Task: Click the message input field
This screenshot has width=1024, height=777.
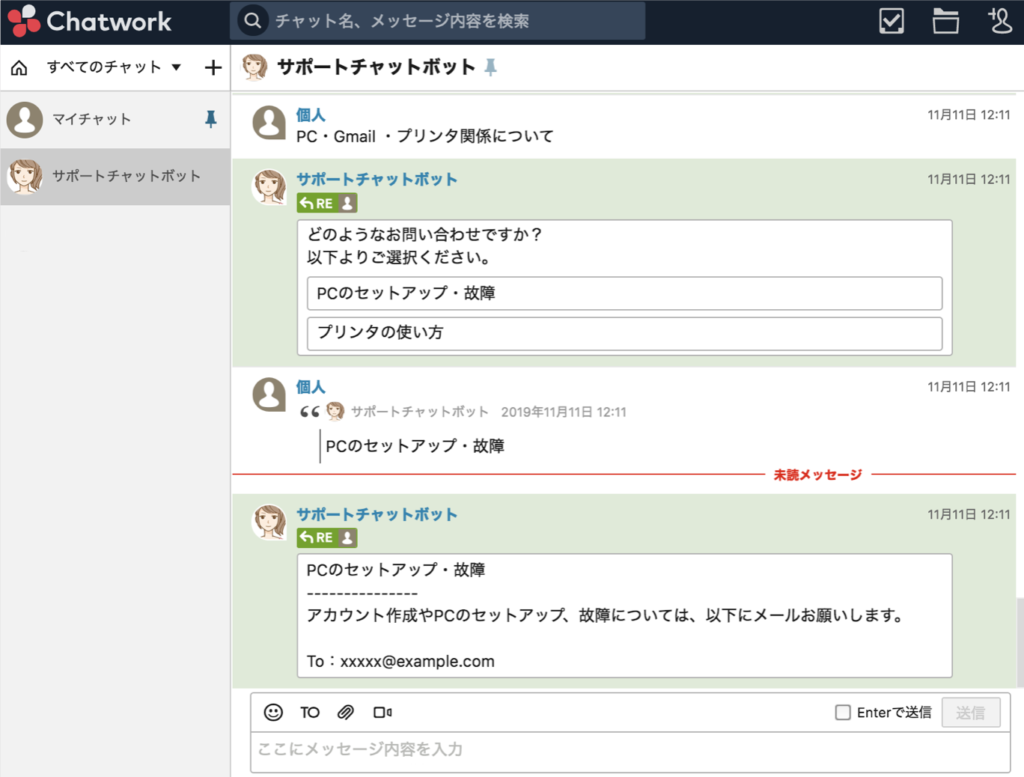Action: click(x=600, y=752)
